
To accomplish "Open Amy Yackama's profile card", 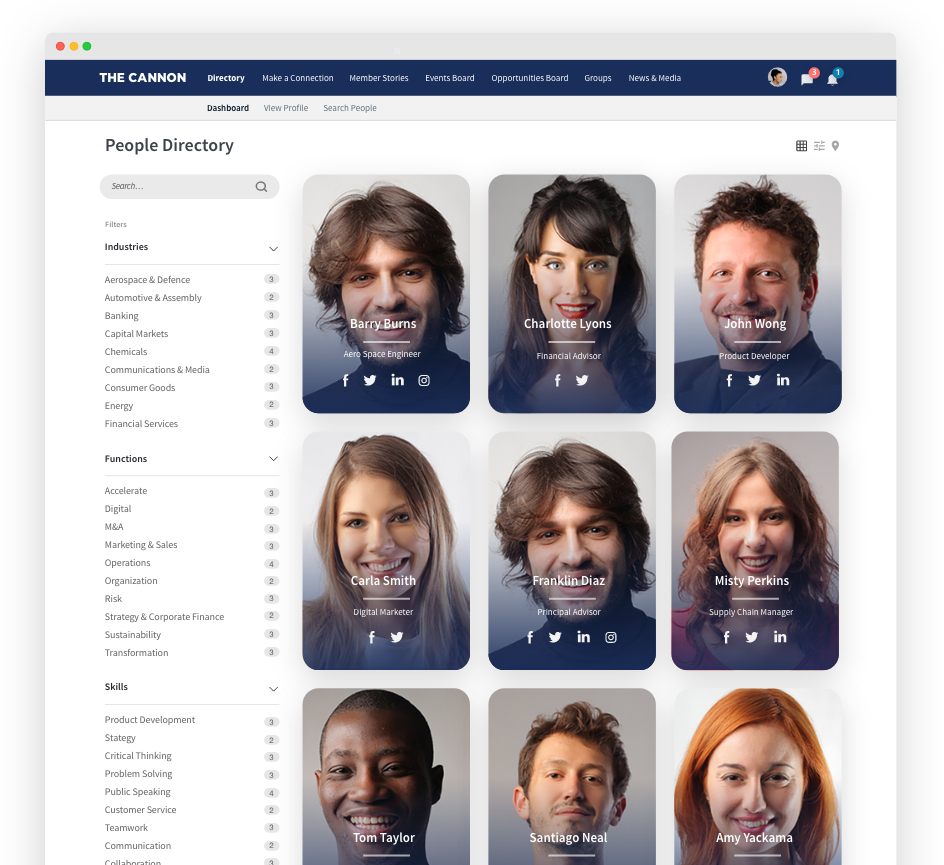I will [757, 777].
